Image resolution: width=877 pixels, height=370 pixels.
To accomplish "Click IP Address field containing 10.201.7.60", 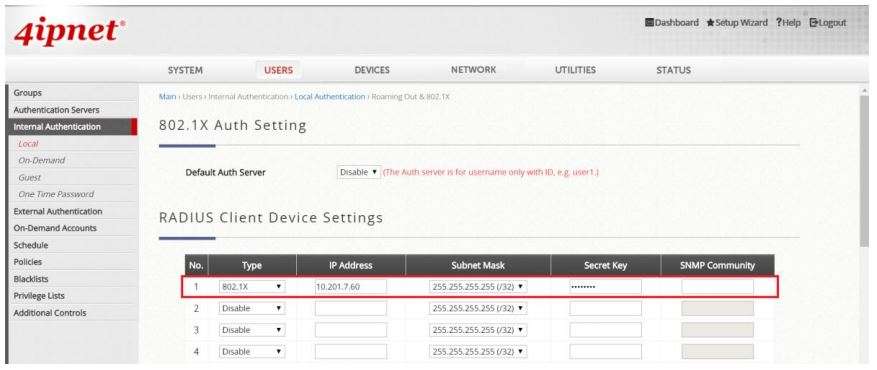I will [351, 287].
